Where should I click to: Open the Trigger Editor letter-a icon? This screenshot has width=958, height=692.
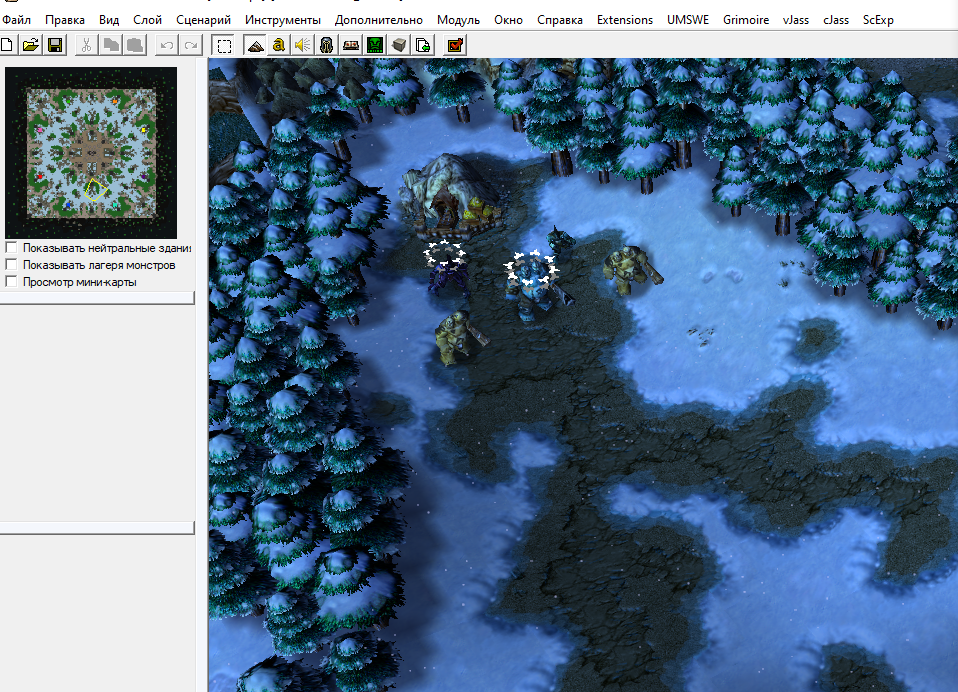click(x=279, y=45)
